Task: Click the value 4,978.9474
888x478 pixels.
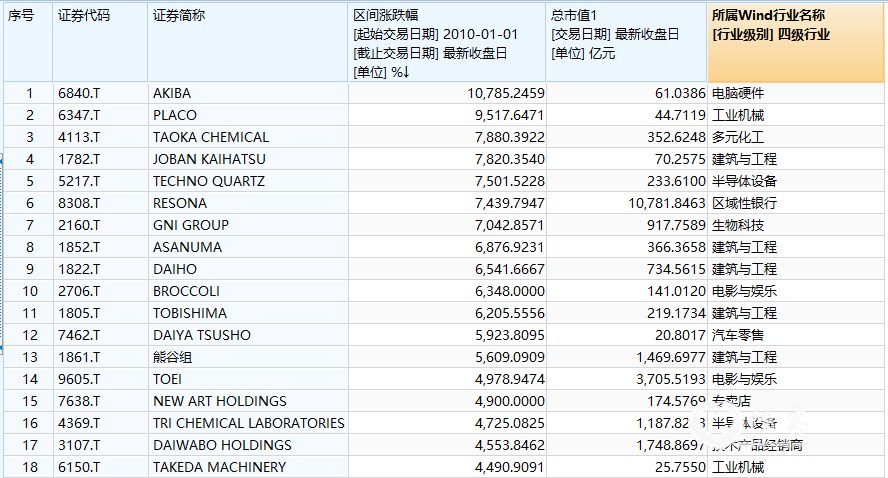Action: [510, 379]
